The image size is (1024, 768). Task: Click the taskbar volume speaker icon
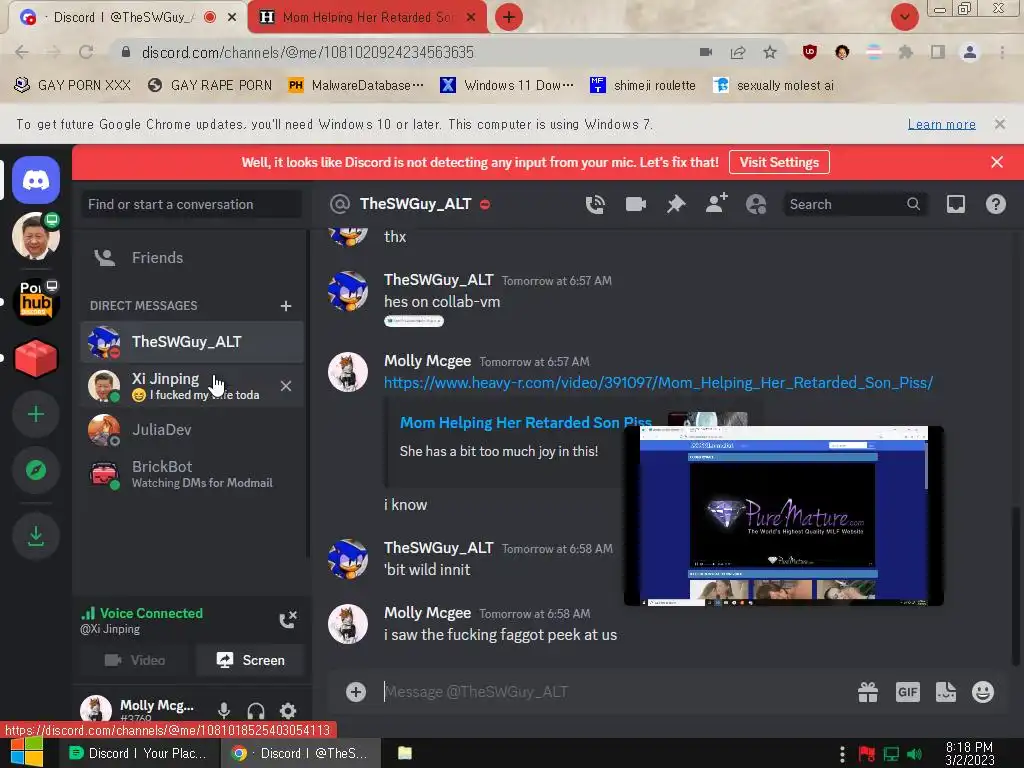pos(915,754)
